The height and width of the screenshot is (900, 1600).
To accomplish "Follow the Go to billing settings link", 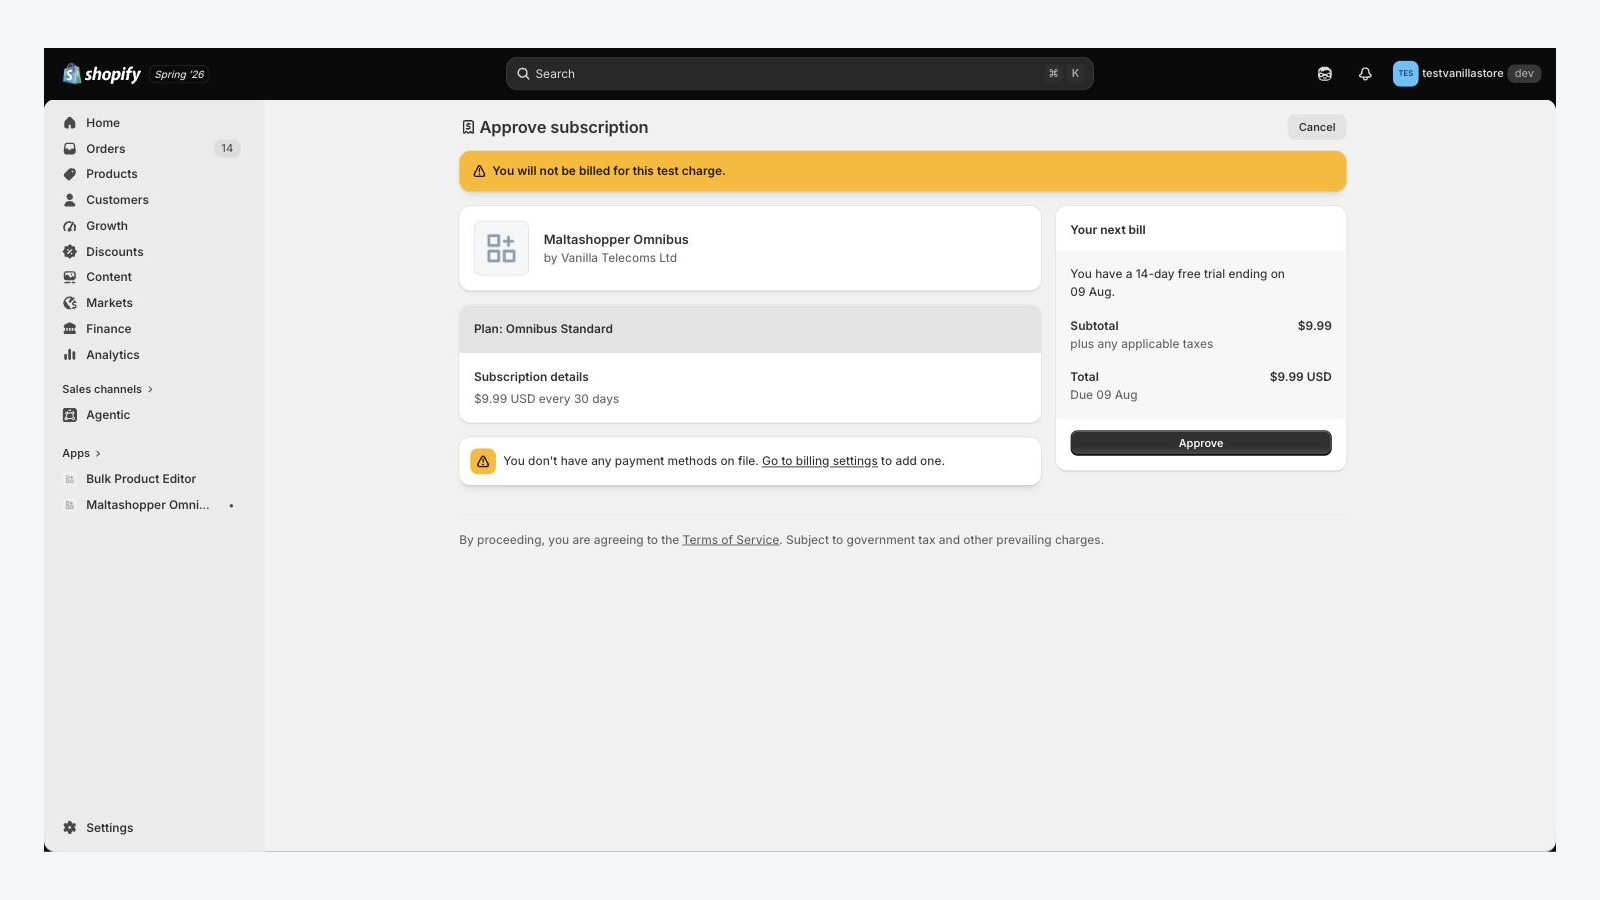I will click(x=820, y=461).
